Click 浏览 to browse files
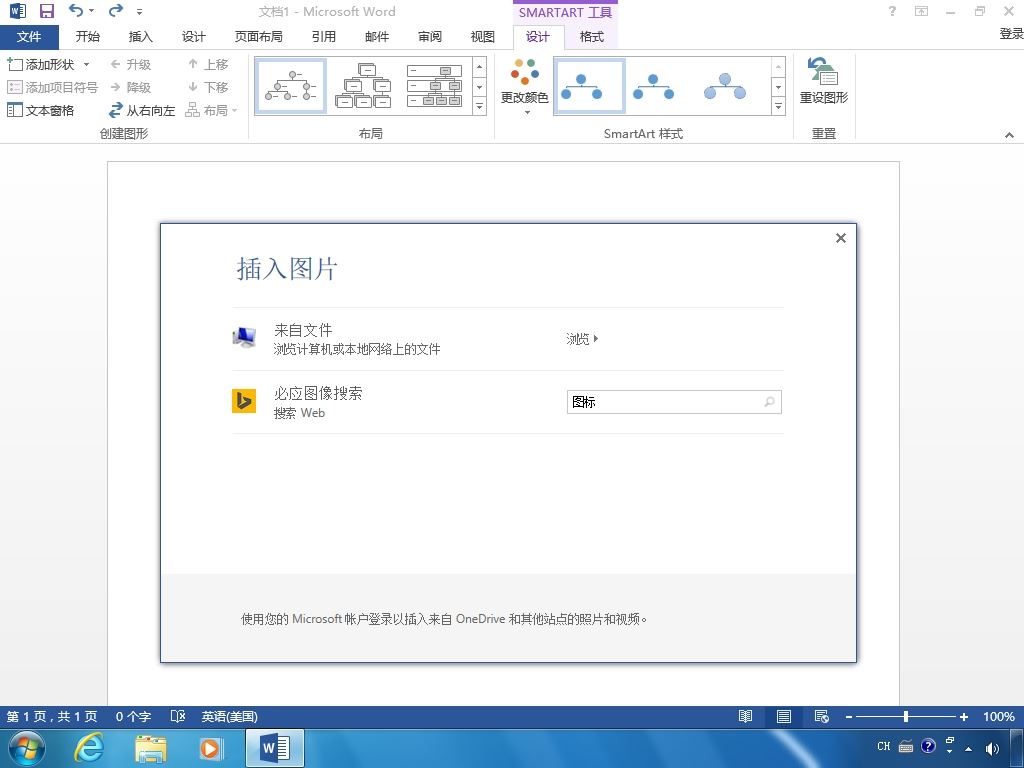Image resolution: width=1024 pixels, height=768 pixels. coord(581,338)
